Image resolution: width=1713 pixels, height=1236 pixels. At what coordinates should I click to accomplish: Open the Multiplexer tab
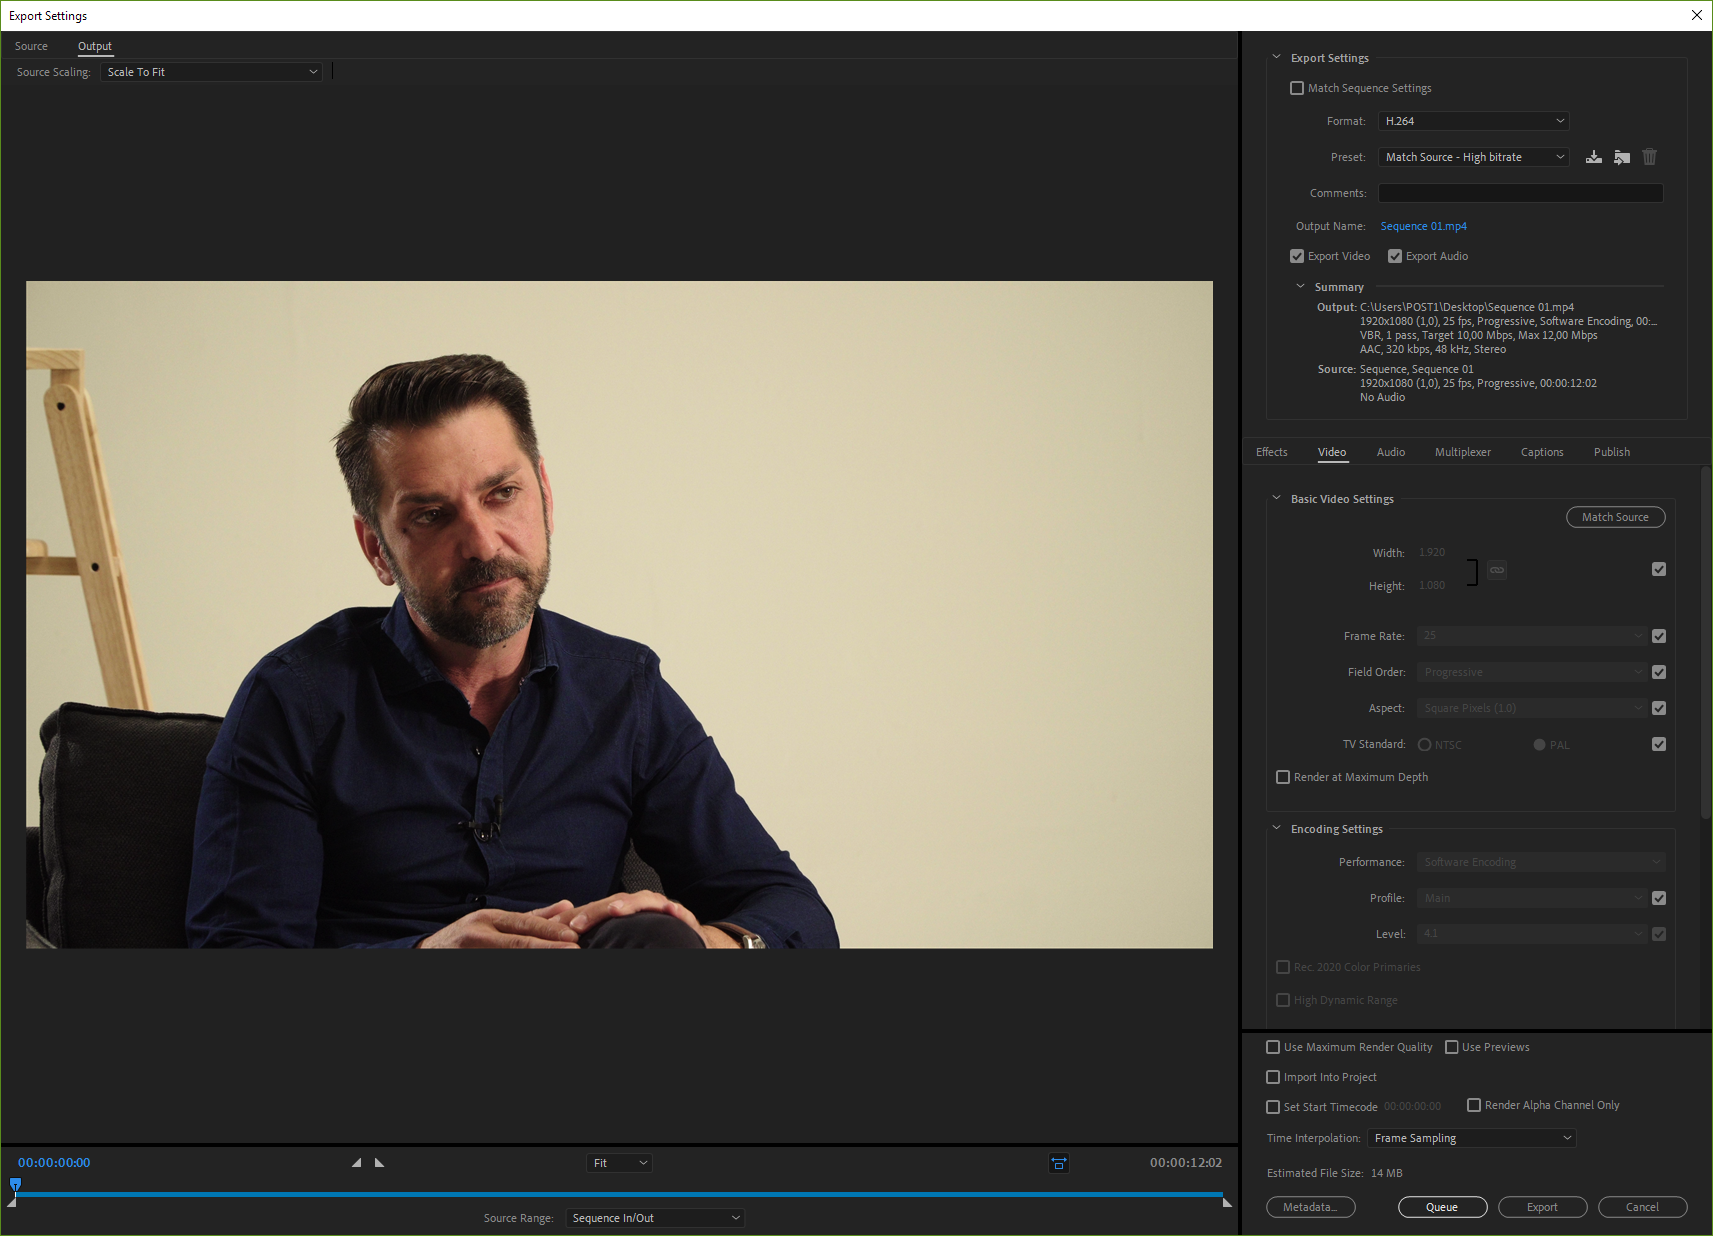click(1463, 452)
